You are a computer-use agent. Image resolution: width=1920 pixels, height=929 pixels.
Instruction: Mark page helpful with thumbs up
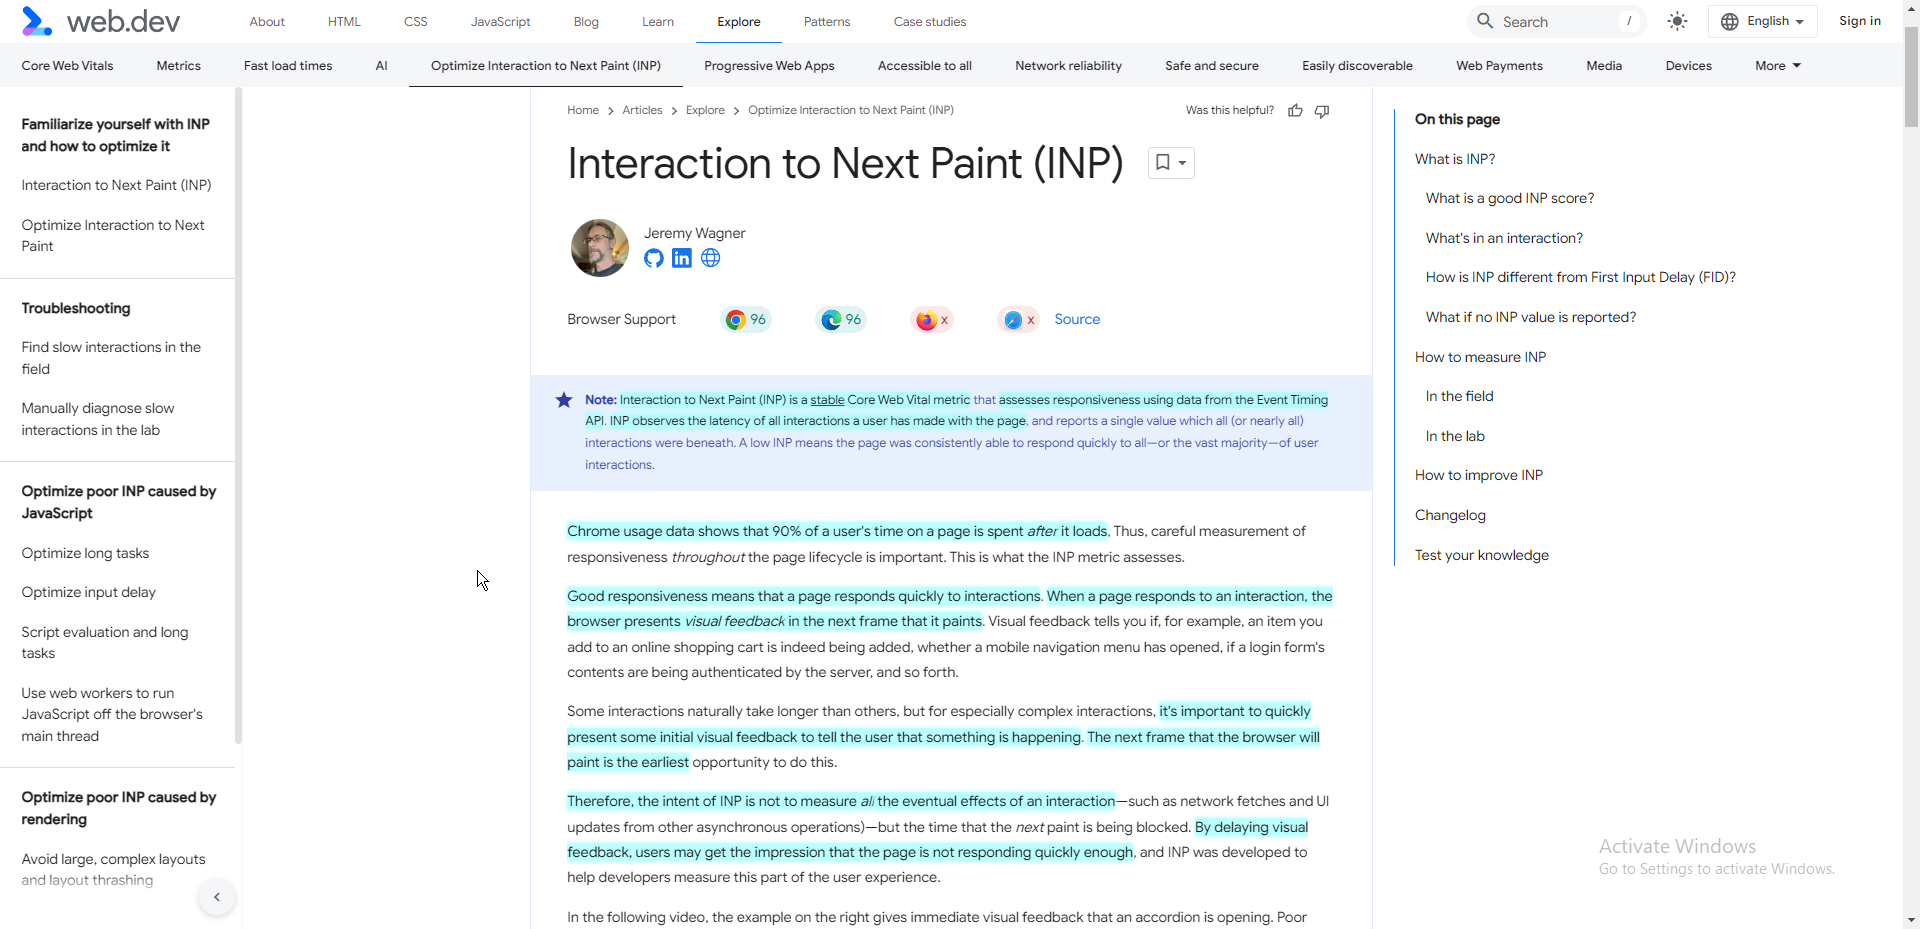[x=1295, y=110]
